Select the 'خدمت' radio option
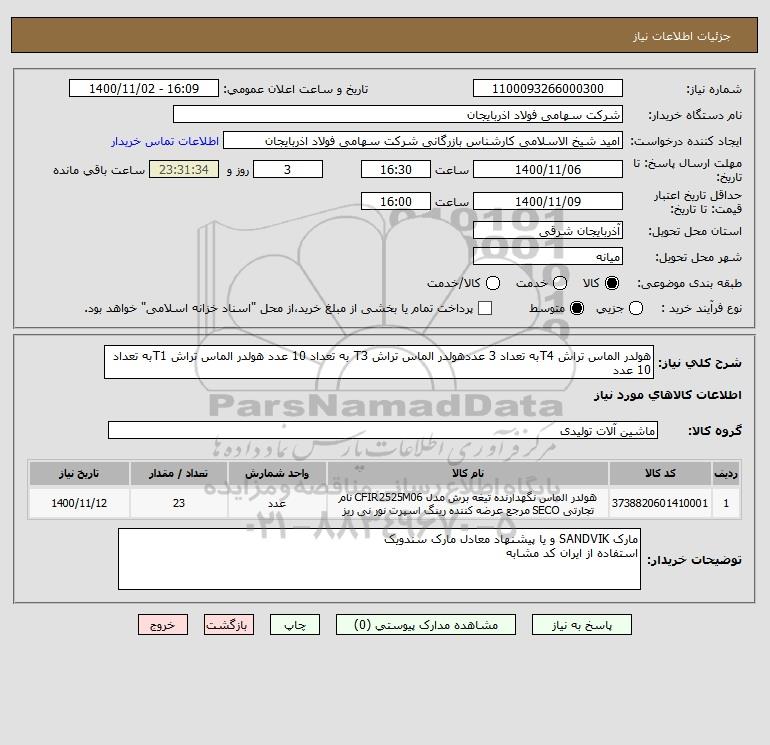Screen dimensions: 770x745 (x=560, y=283)
